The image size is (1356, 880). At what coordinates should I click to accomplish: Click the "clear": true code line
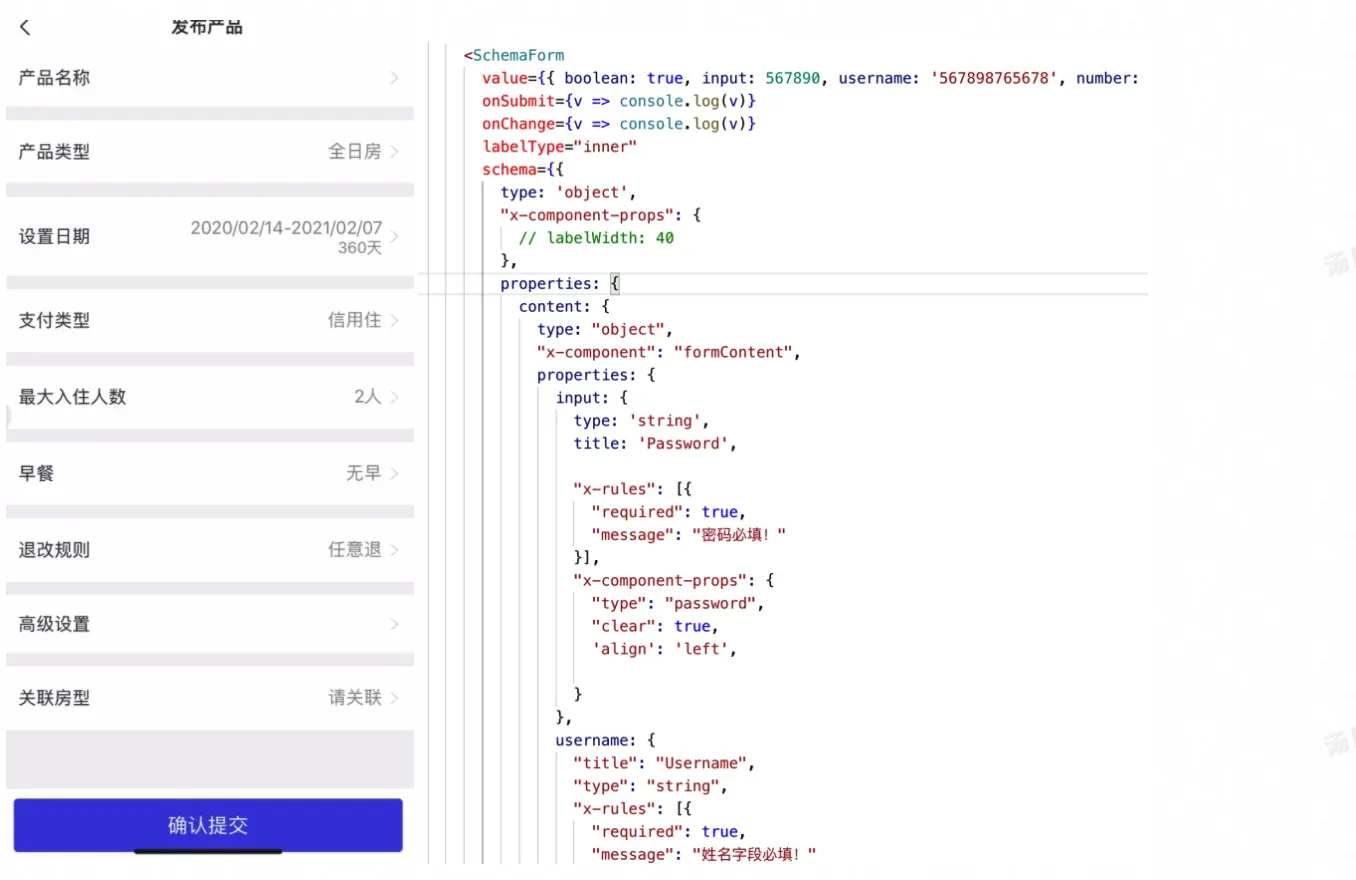[655, 626]
